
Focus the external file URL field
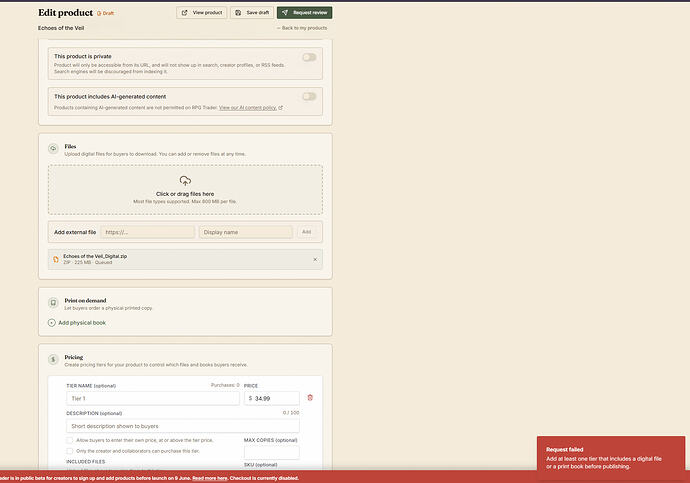pyautogui.click(x=147, y=232)
